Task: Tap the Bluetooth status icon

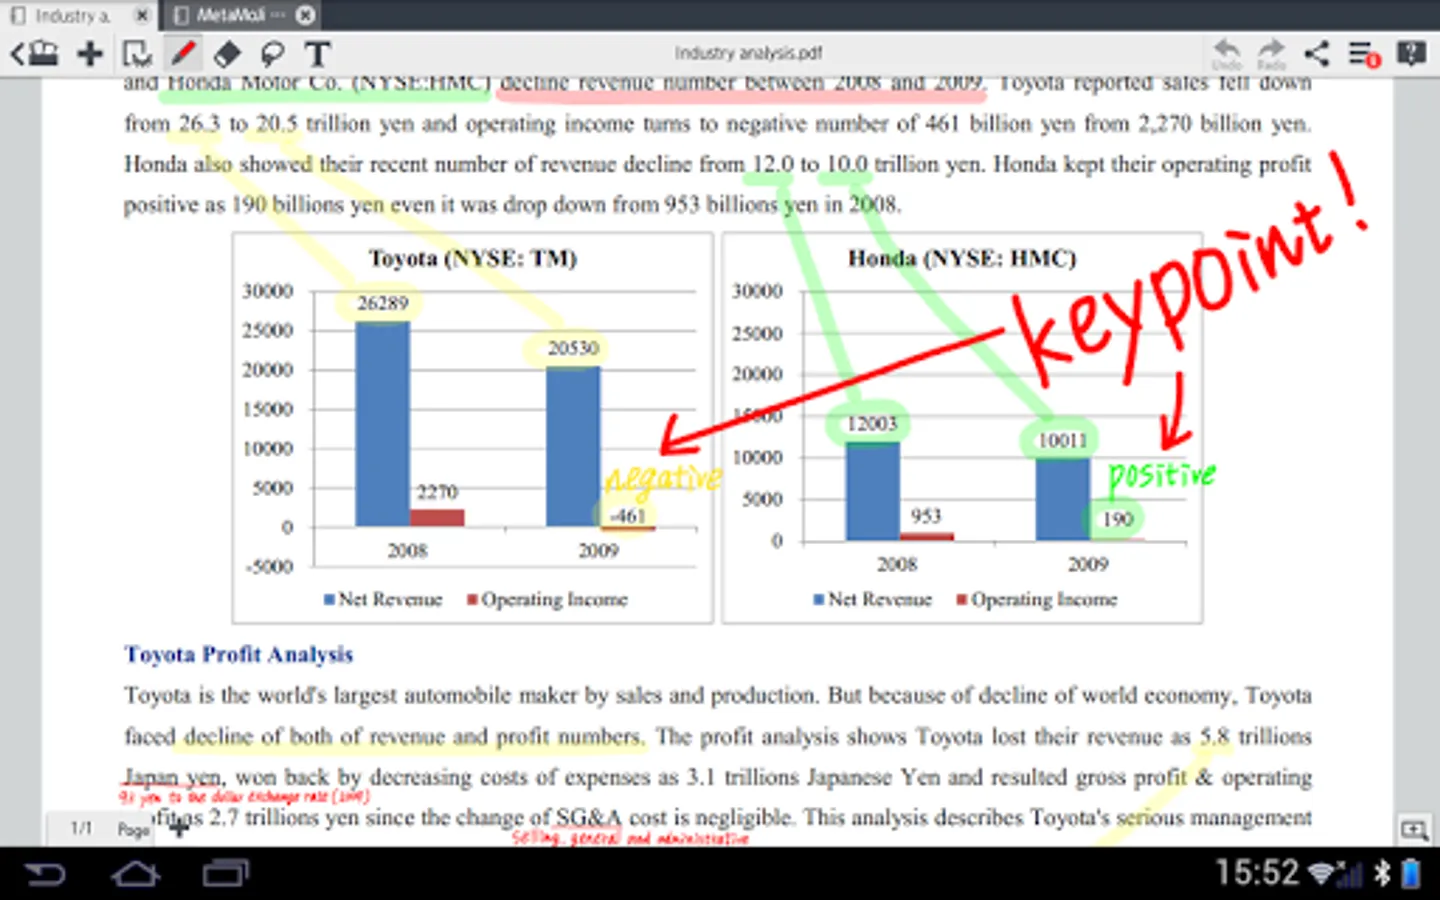Action: (x=1382, y=873)
